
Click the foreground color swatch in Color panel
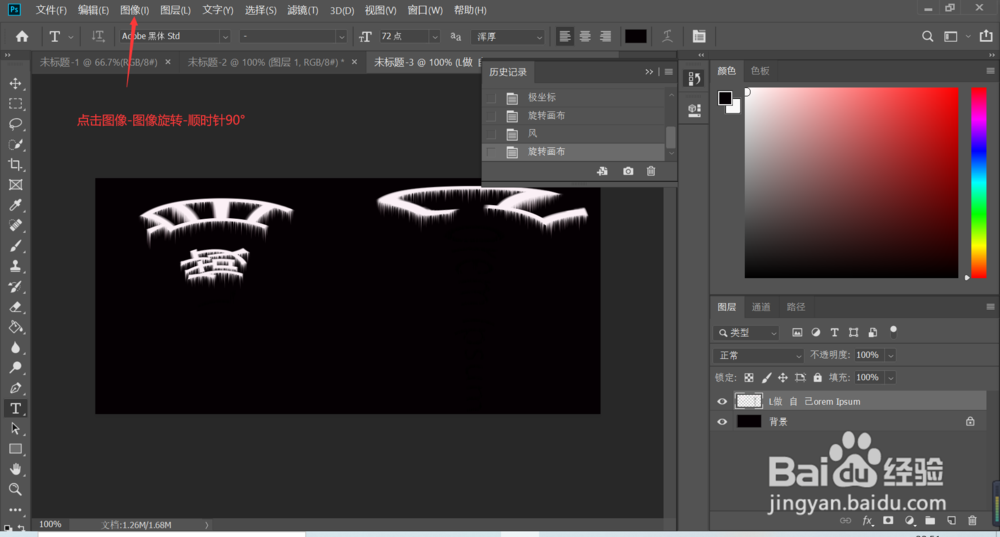click(x=724, y=98)
